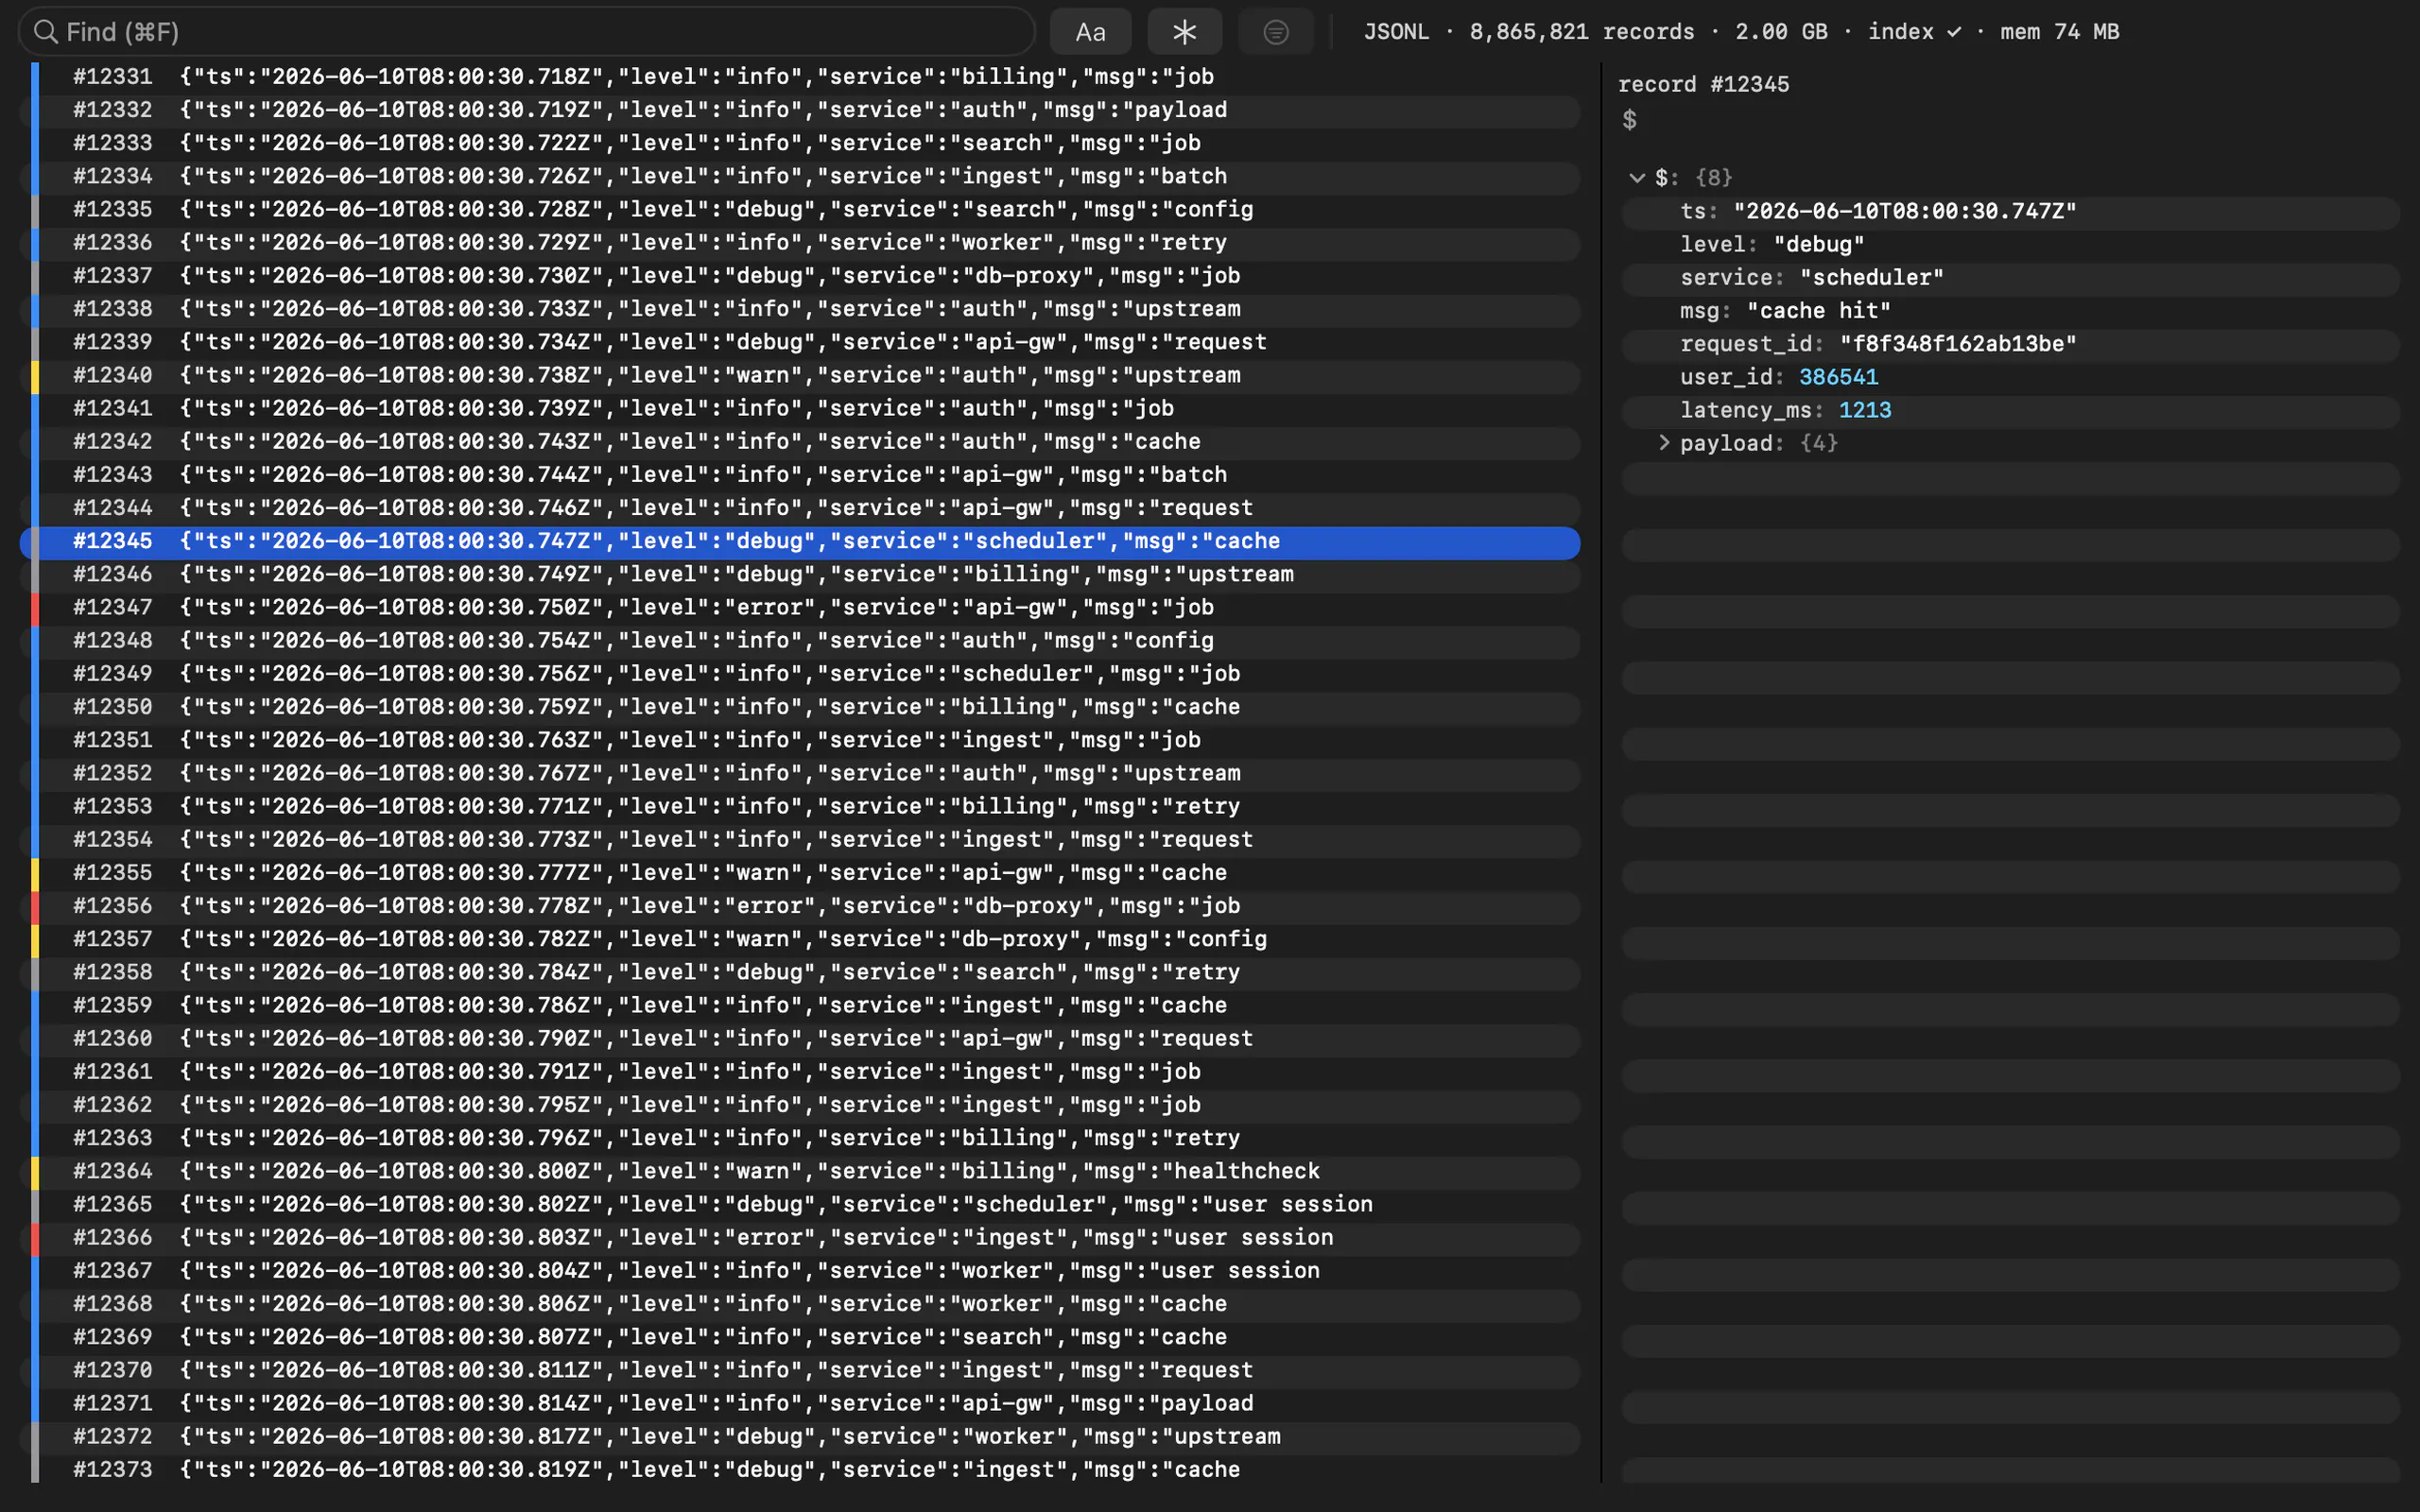Toggle the filter lines button
Viewport: 2420px width, 1512px height.
(1275, 32)
